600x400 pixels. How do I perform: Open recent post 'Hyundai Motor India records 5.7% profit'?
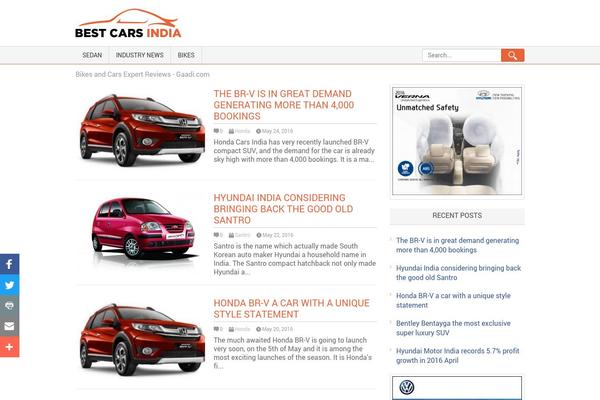tap(458, 355)
